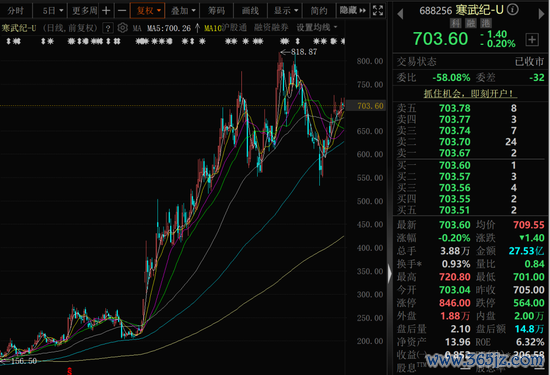Show stock info via circled i icon
Image resolution: width=550 pixels, height=375 pixels.
click(512, 9)
